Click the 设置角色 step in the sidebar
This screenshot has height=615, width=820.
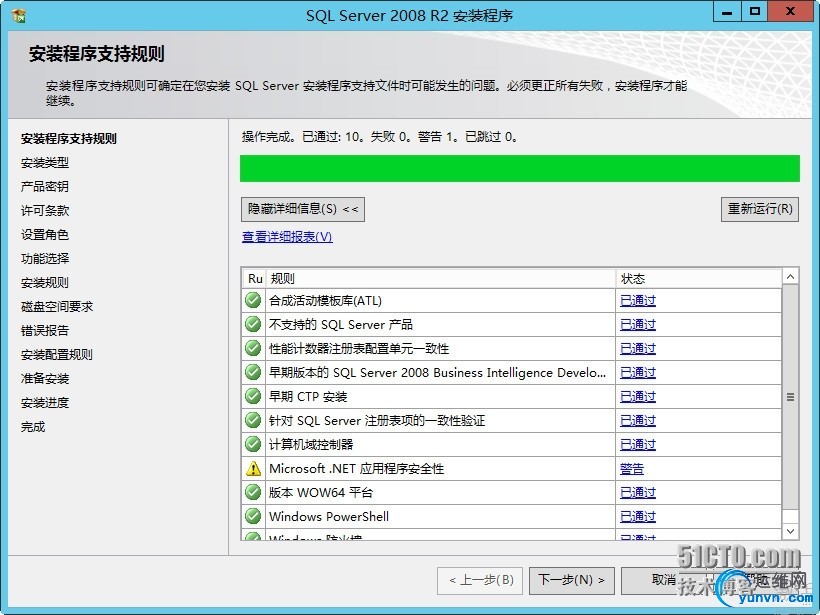[x=45, y=235]
